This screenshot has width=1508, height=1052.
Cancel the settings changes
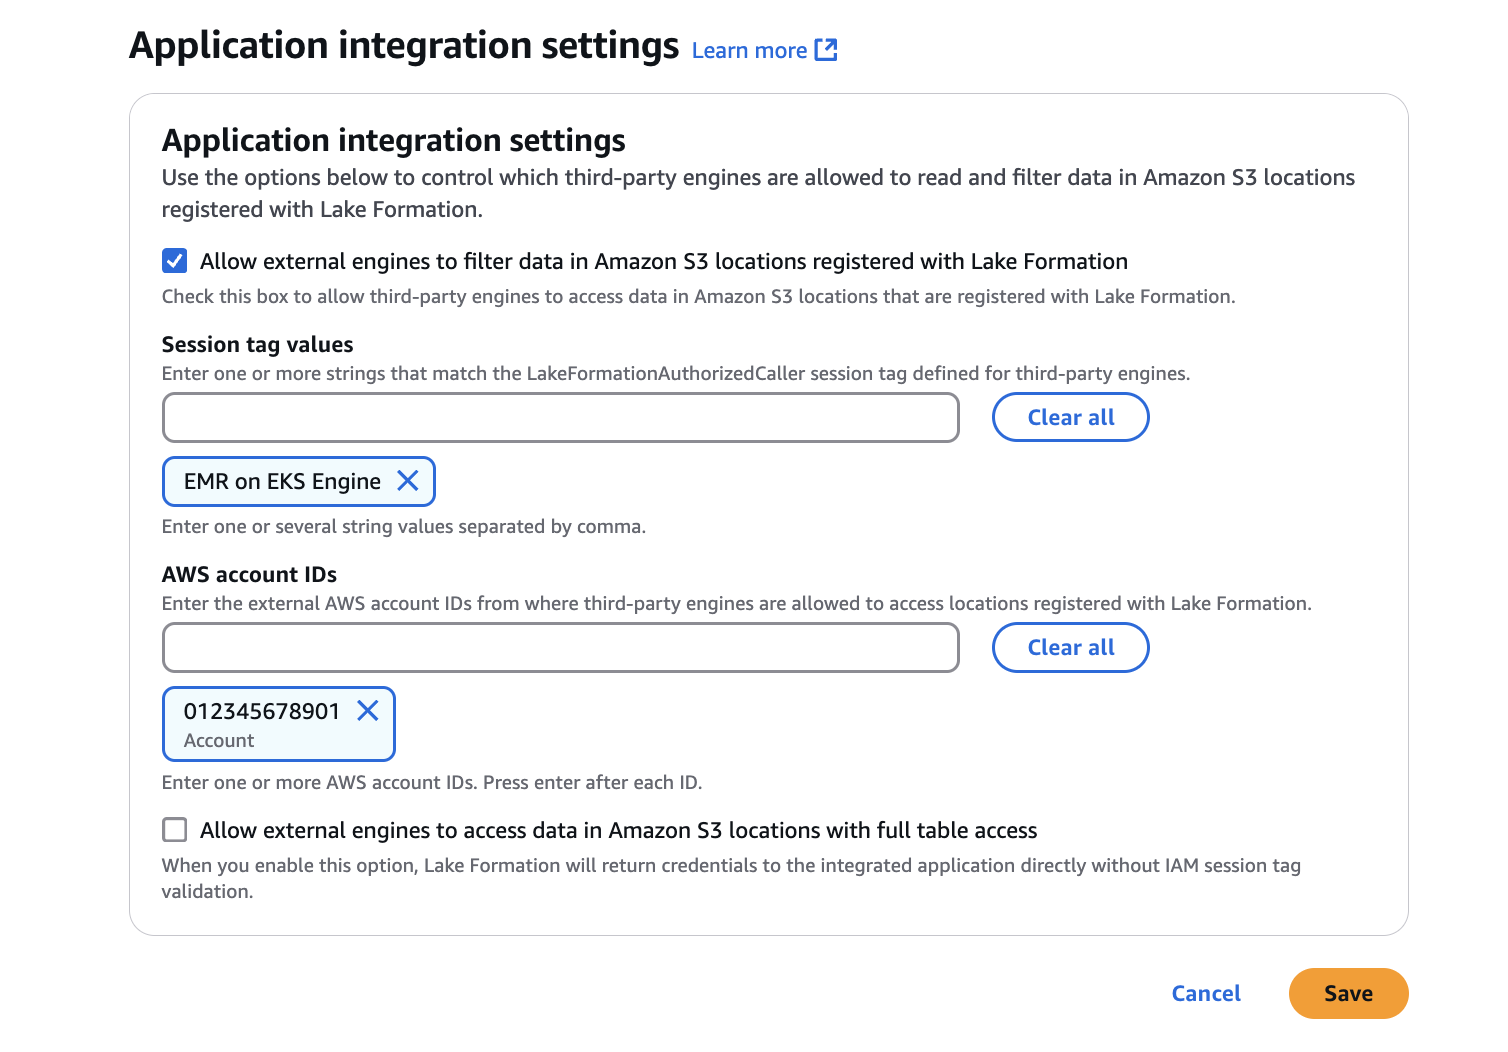(x=1205, y=993)
